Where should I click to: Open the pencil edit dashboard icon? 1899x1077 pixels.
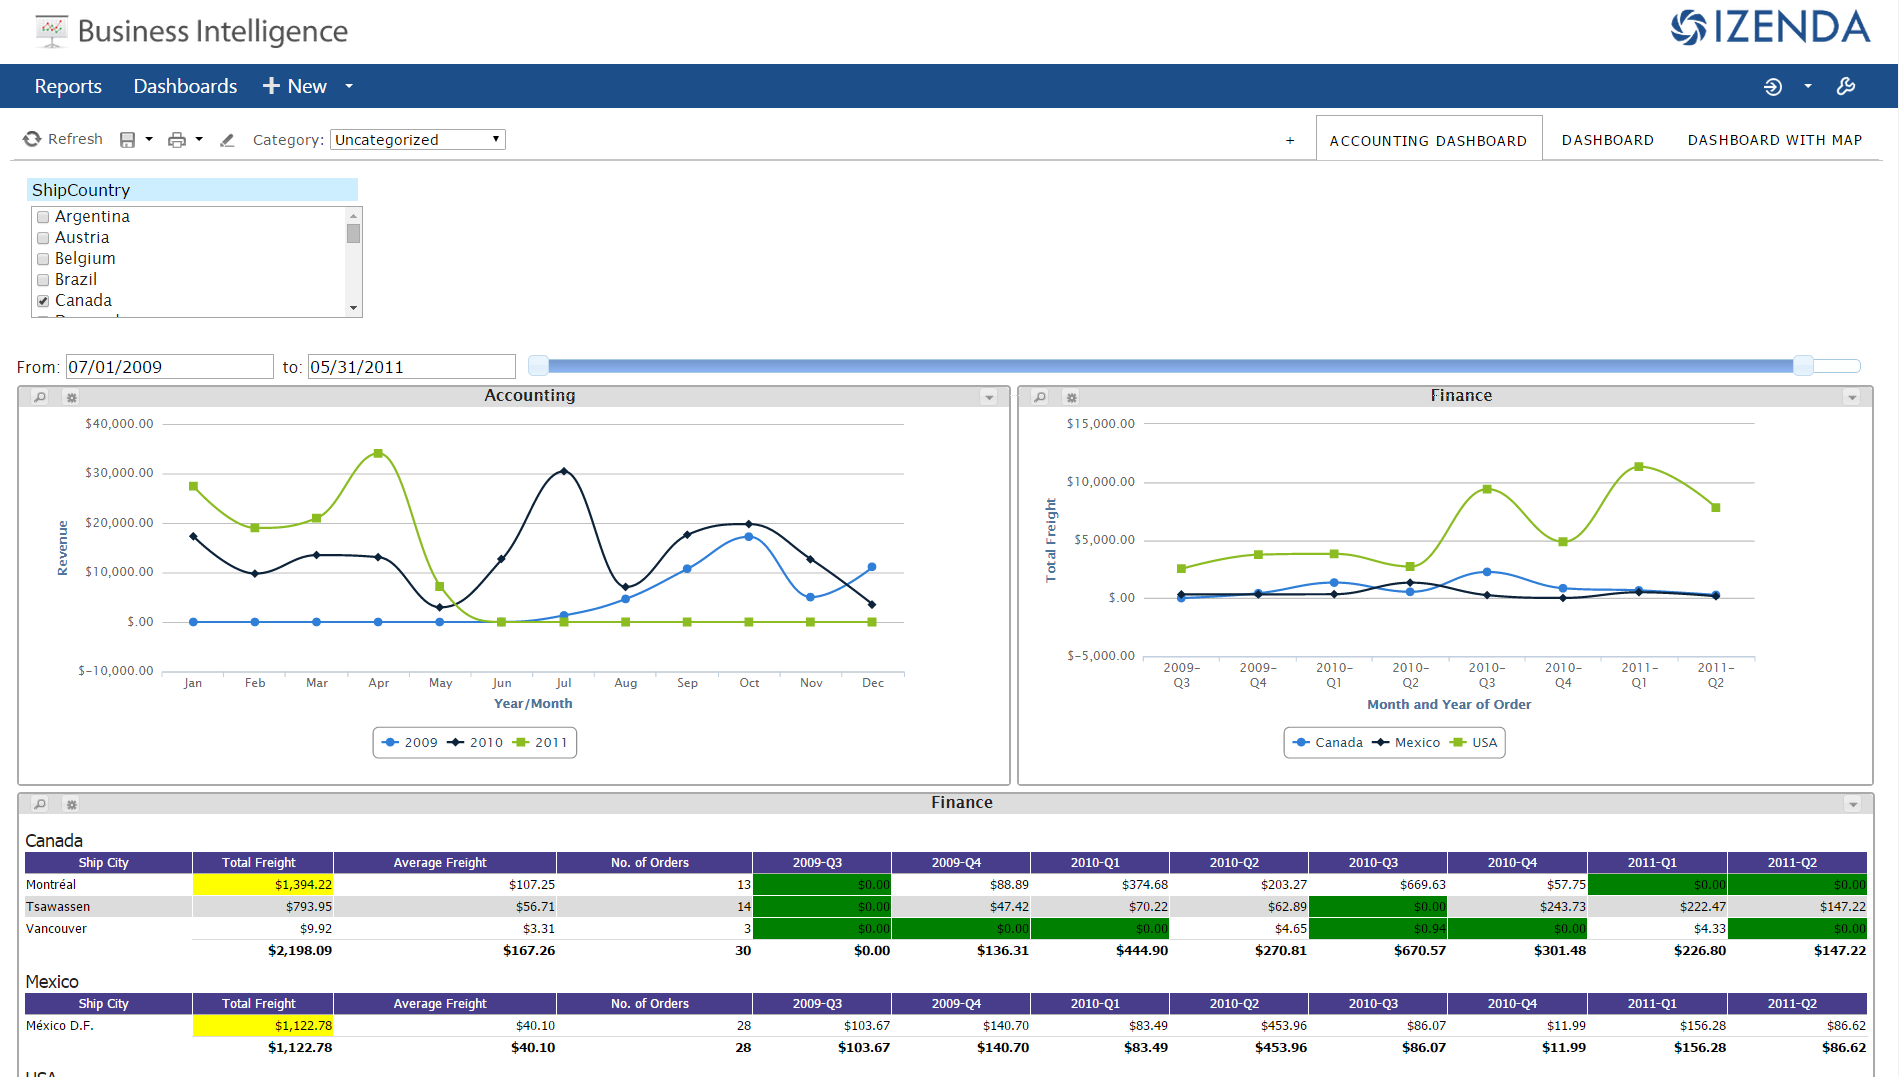click(227, 140)
